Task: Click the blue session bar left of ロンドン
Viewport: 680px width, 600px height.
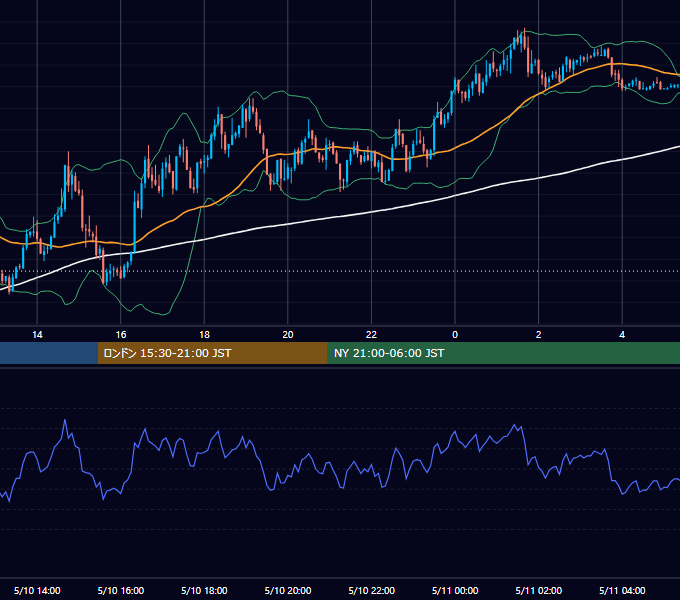Action: point(49,353)
